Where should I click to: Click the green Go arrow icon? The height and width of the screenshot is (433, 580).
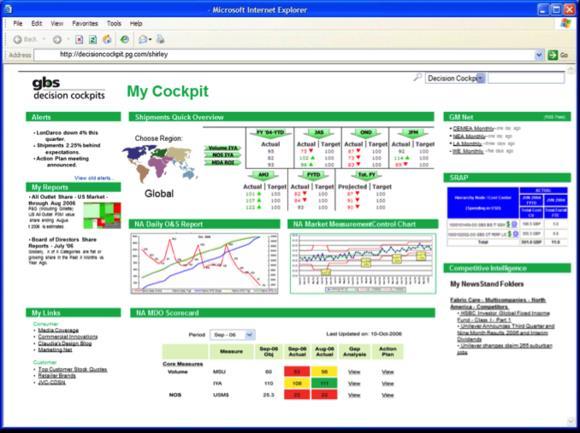[x=552, y=55]
